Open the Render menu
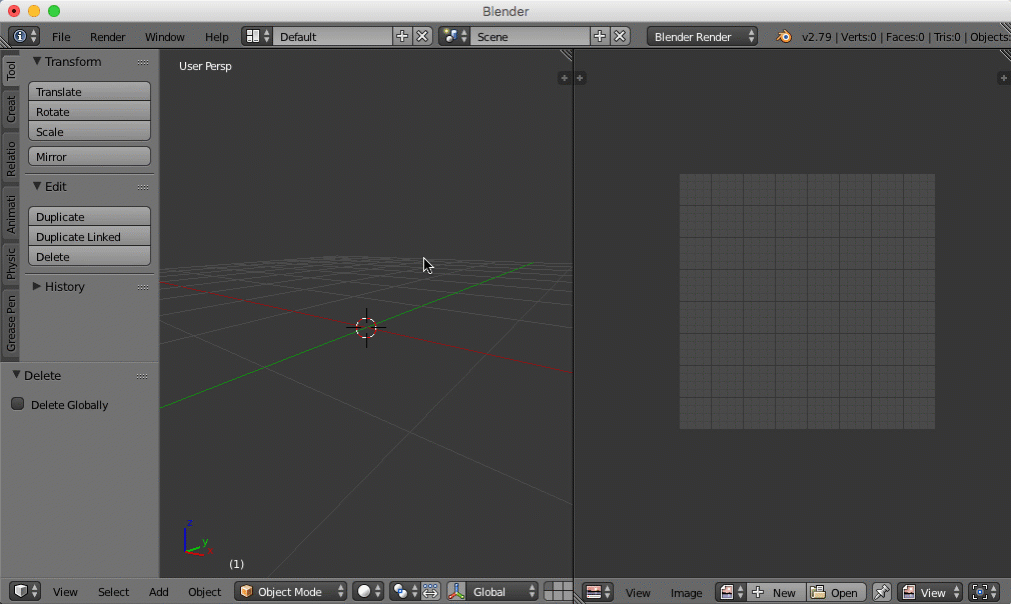This screenshot has width=1011, height=604. (x=108, y=37)
